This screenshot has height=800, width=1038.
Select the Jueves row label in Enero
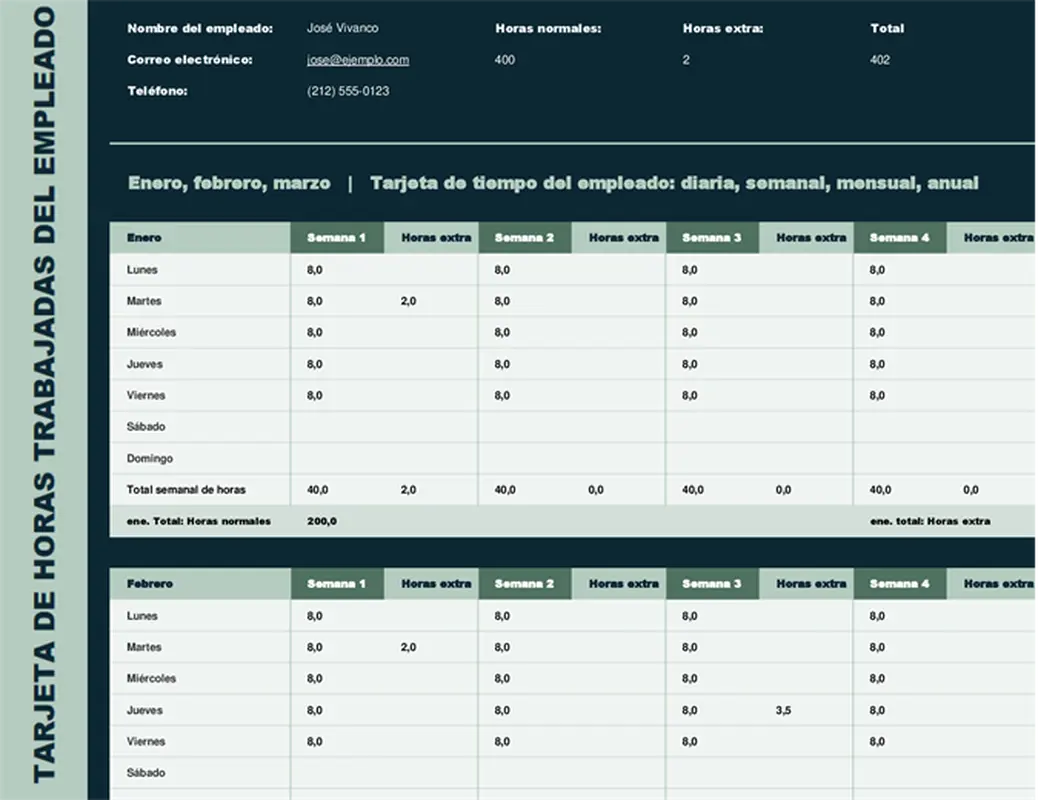pyautogui.click(x=145, y=364)
